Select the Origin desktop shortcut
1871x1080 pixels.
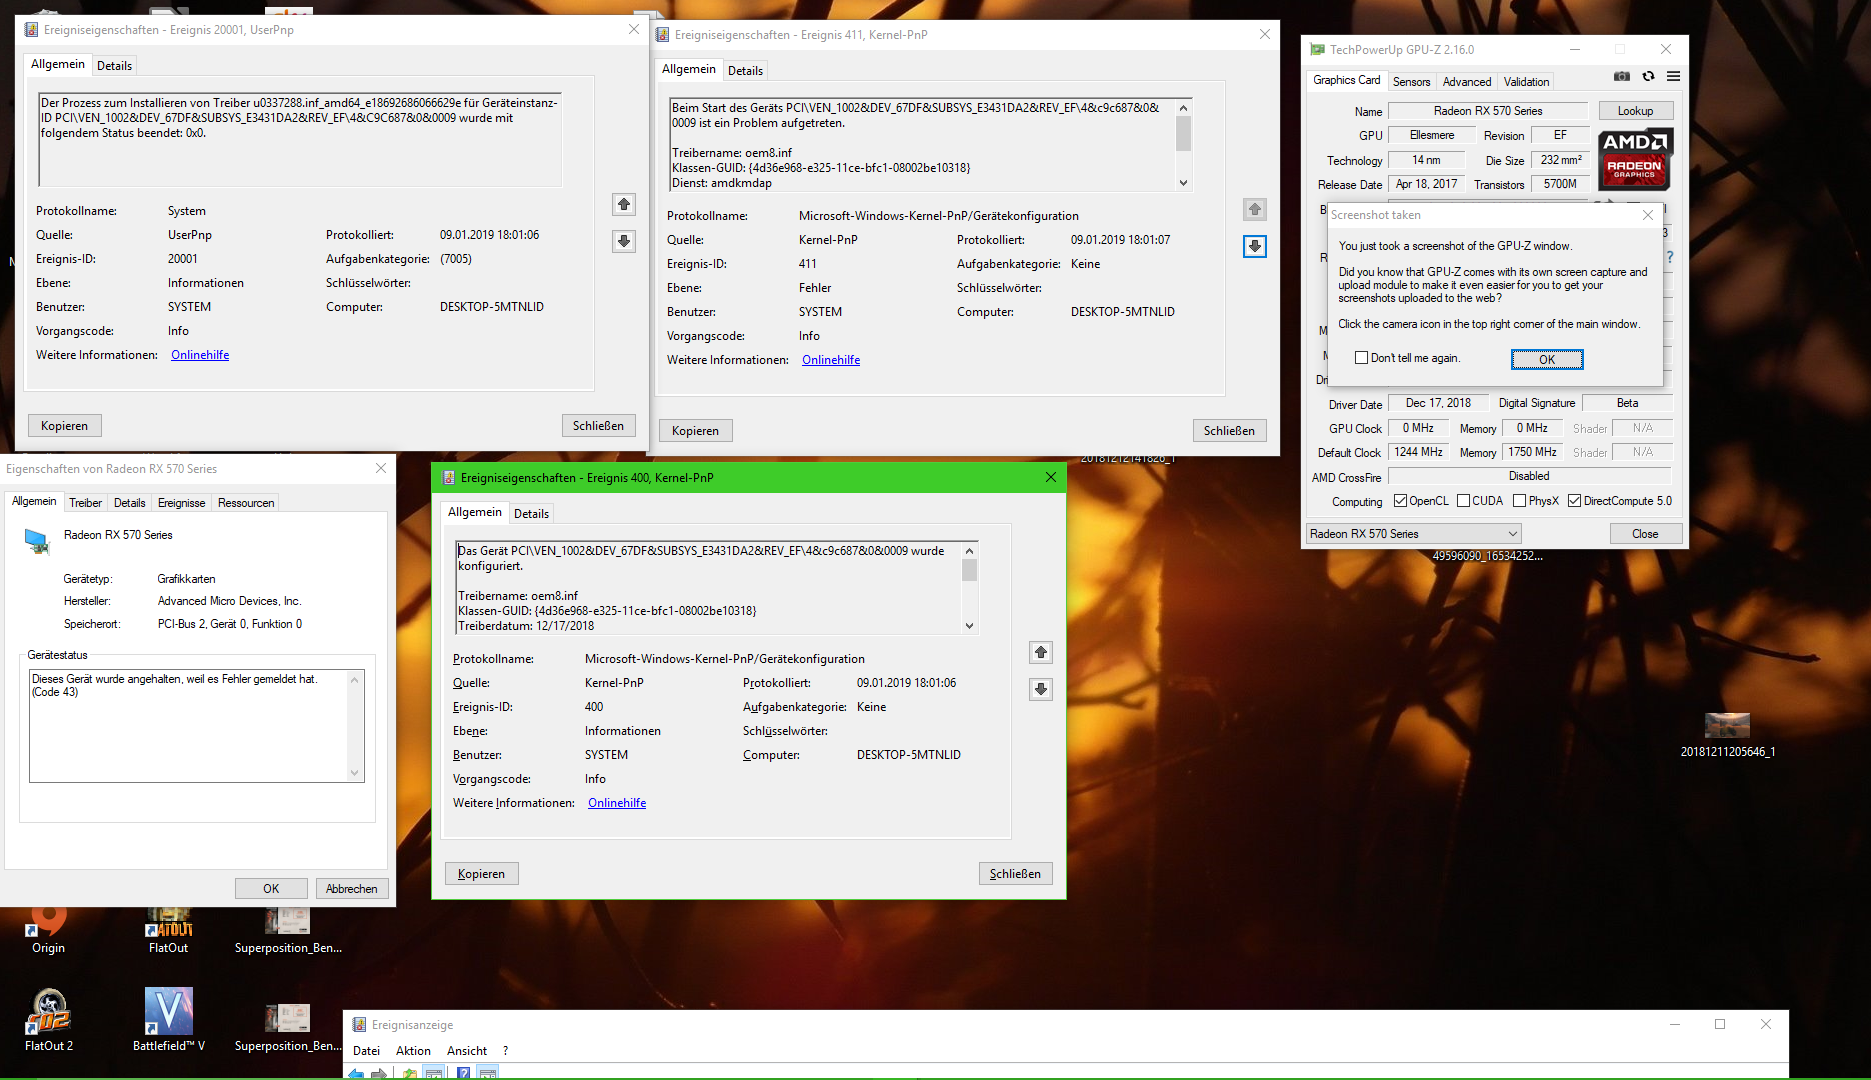click(48, 930)
